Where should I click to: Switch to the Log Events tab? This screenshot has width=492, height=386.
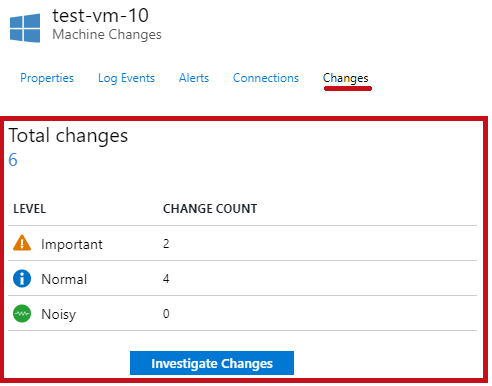point(126,78)
